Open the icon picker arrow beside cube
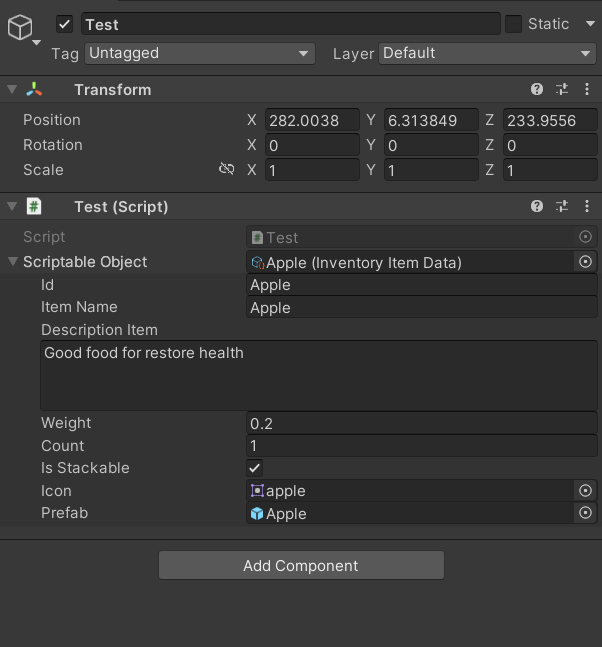The image size is (602, 647). pyautogui.click(x=36, y=43)
